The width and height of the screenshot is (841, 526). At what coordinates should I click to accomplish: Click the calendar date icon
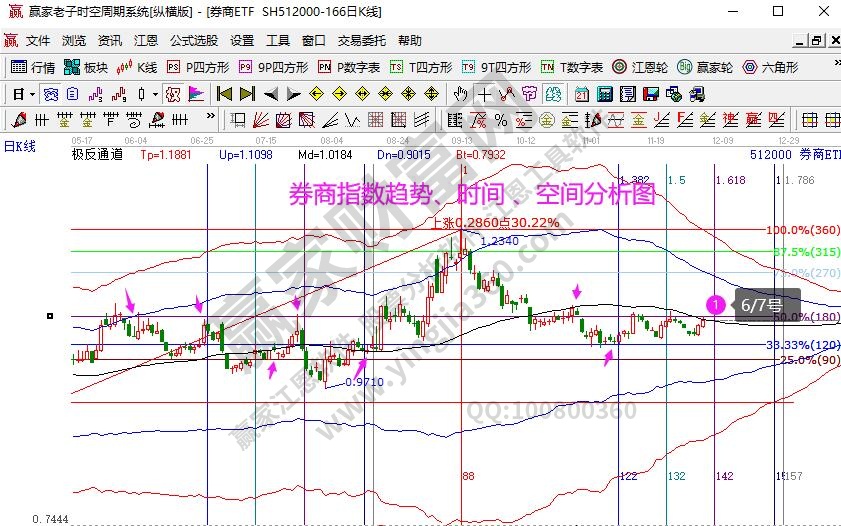(581, 94)
